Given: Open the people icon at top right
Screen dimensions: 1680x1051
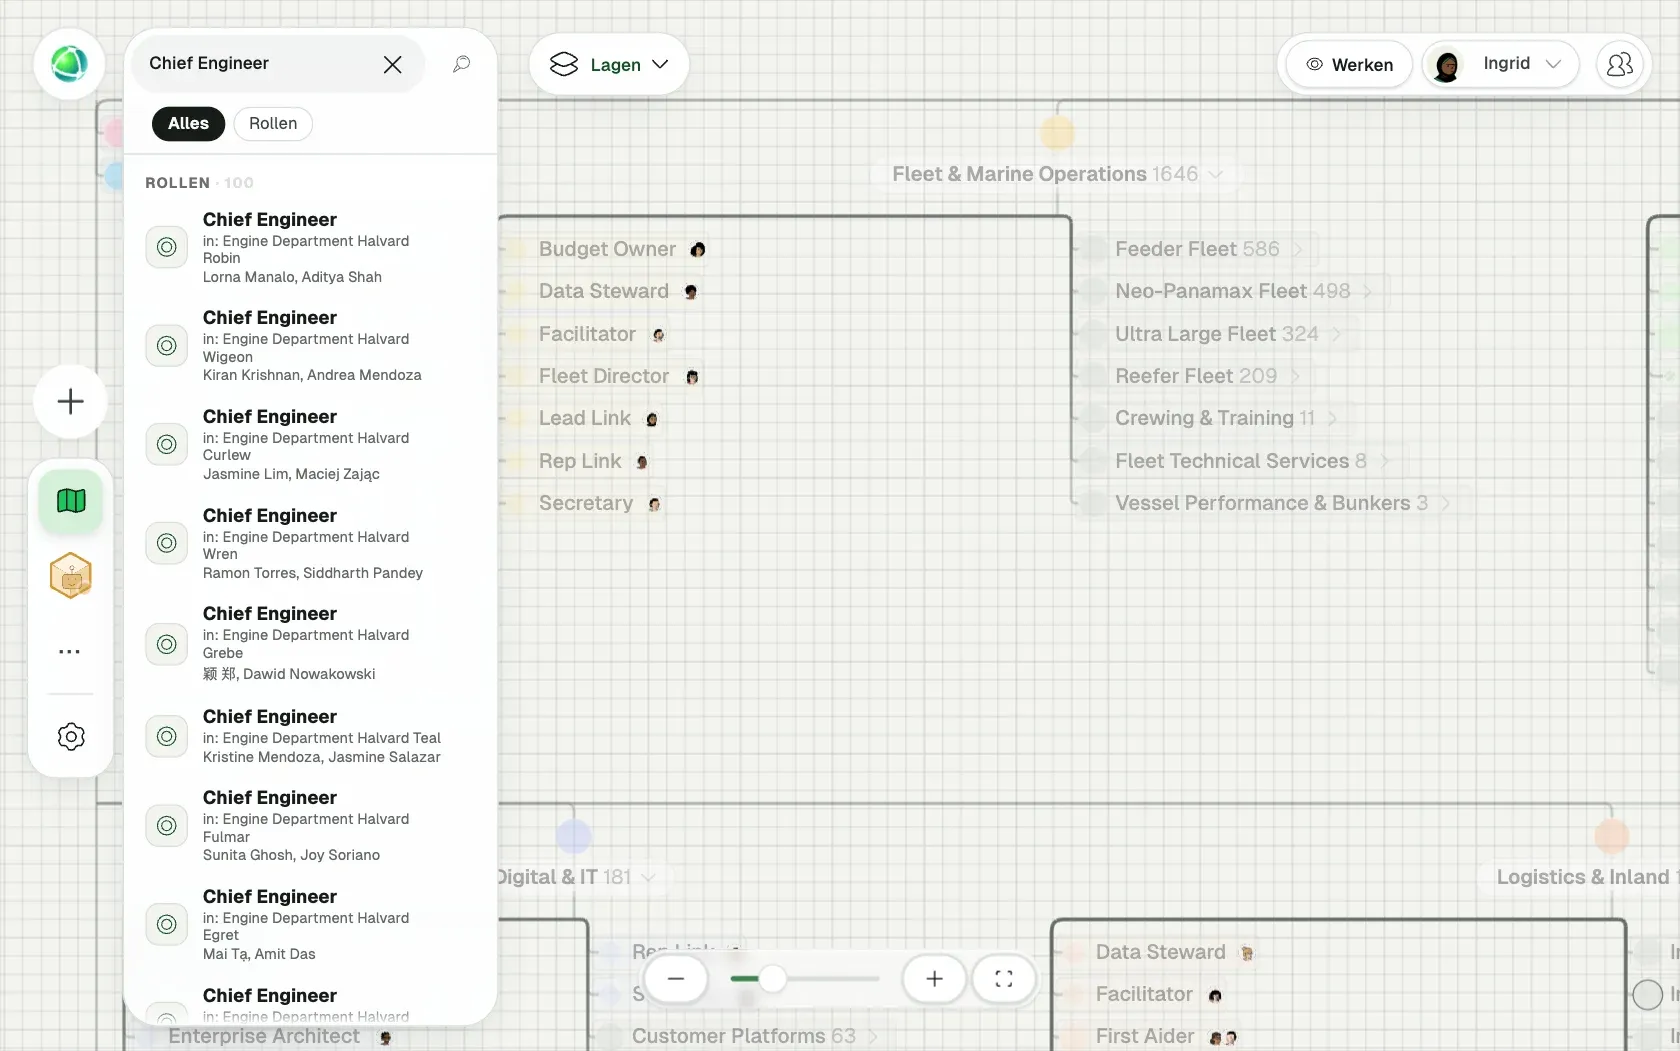Looking at the screenshot, I should click(1619, 64).
